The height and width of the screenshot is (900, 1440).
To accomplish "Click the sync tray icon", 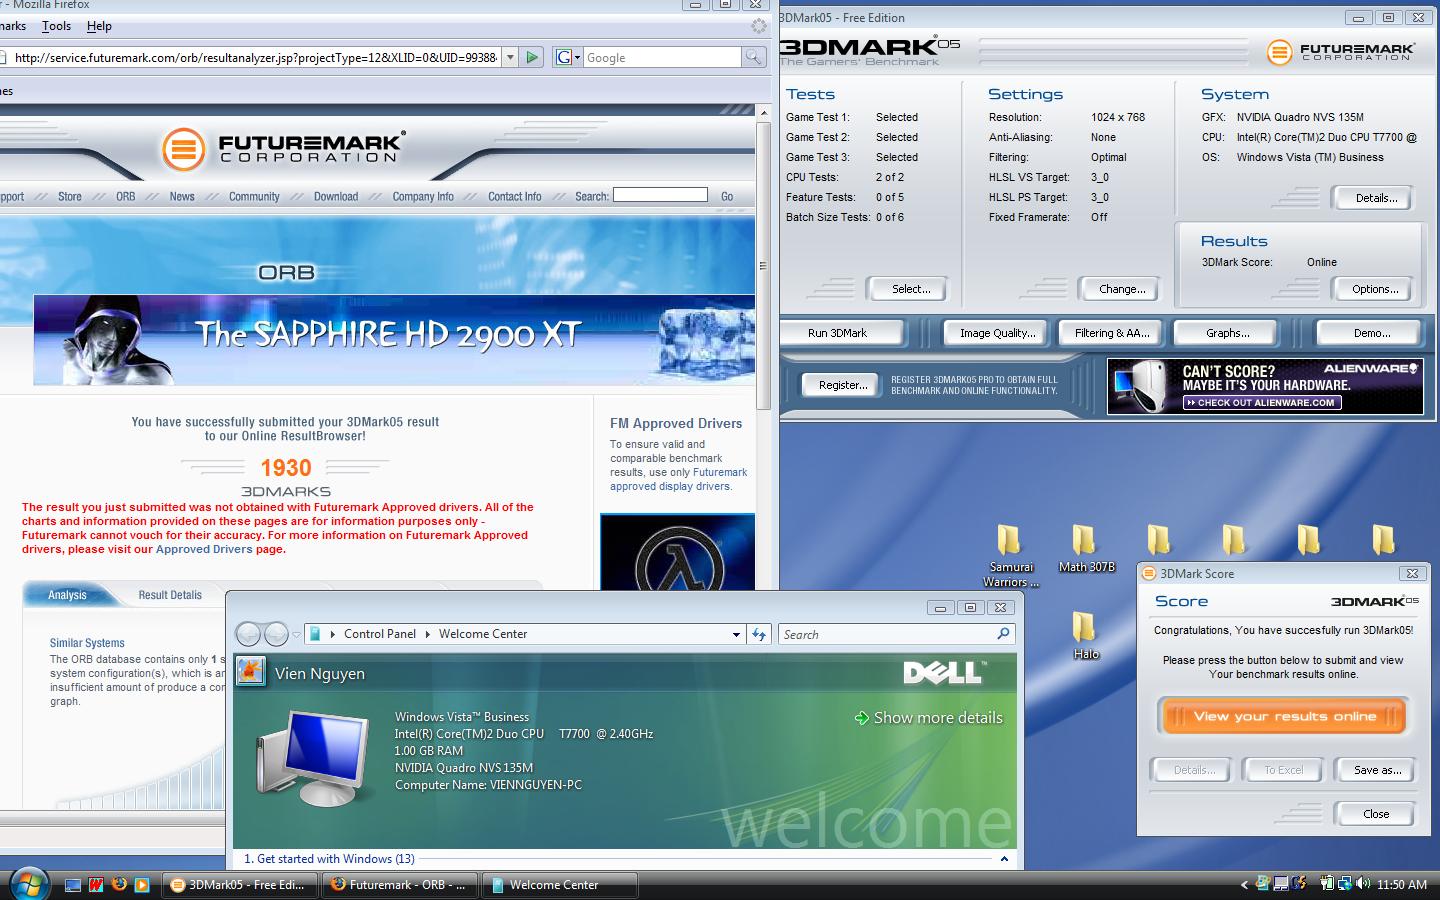I will 1298,883.
